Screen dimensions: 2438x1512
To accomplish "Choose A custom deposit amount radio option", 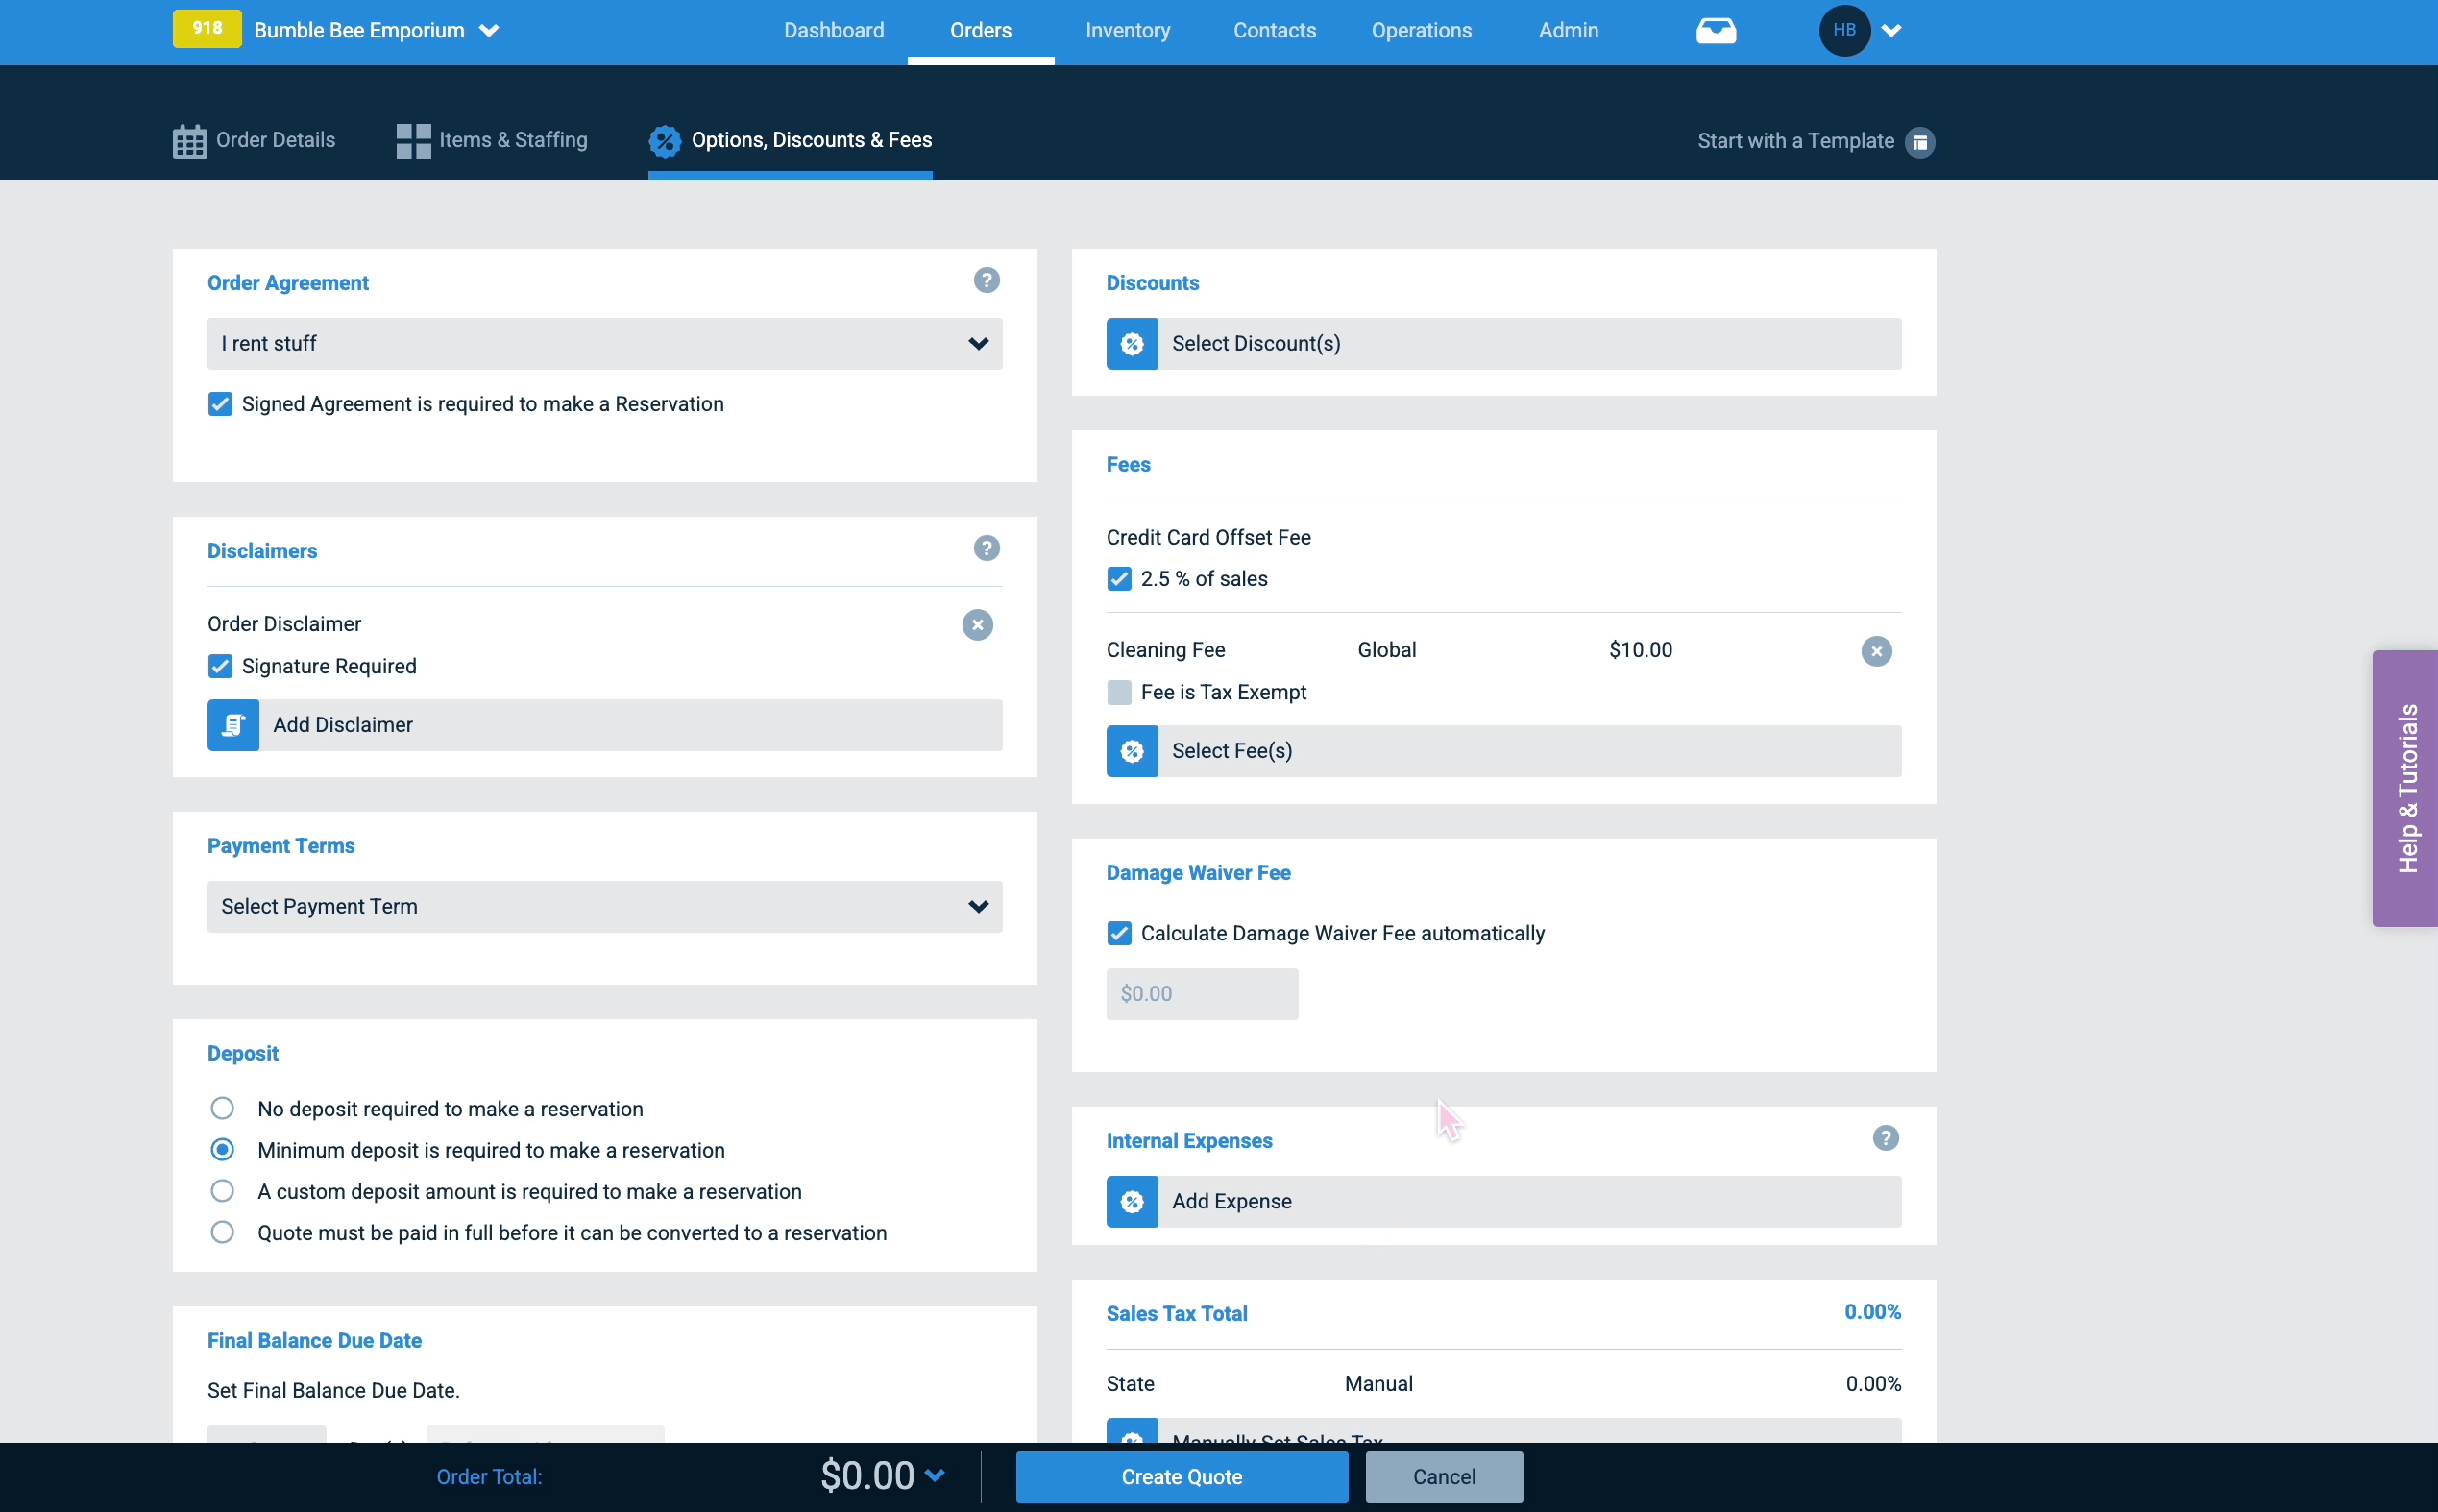I will pyautogui.click(x=222, y=1192).
